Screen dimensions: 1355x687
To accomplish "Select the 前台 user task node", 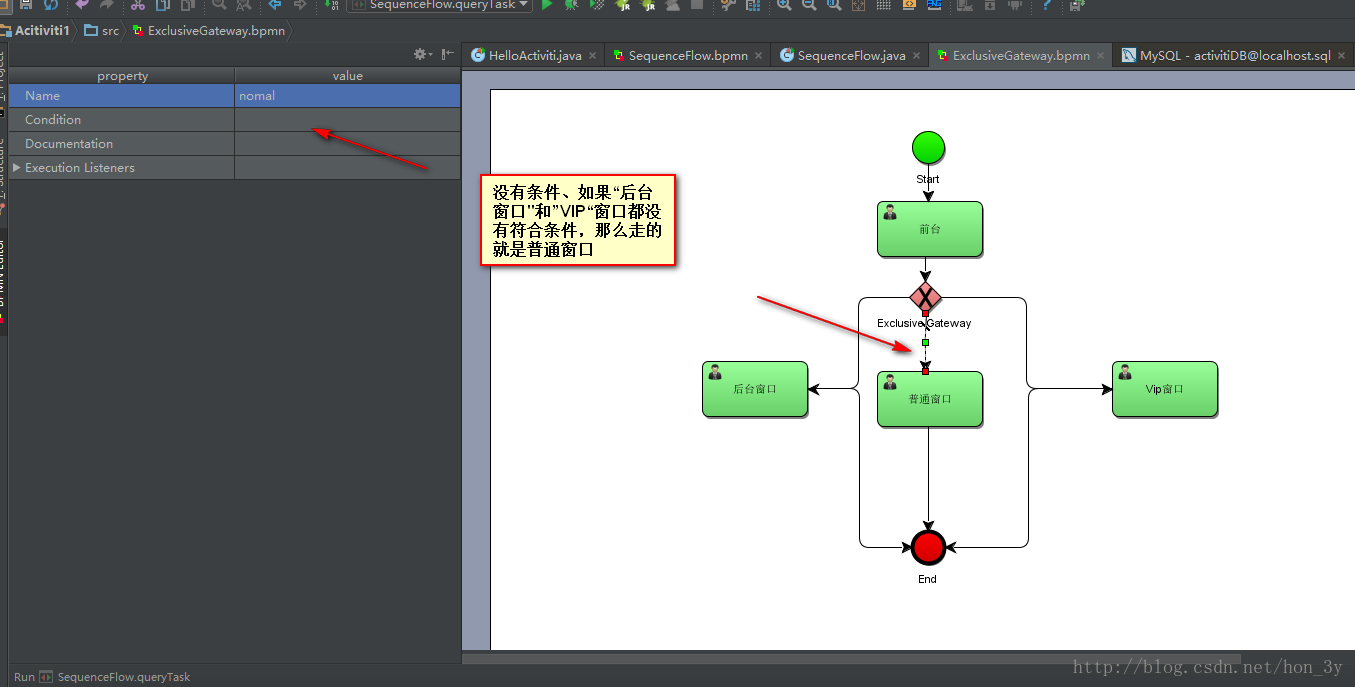I will (930, 229).
